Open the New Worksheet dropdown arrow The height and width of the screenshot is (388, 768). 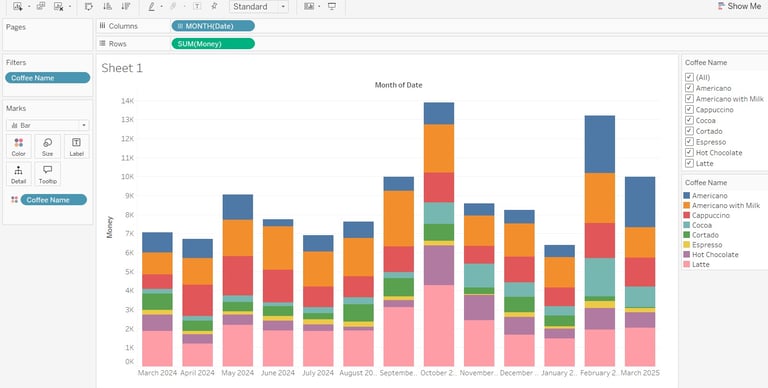coord(28,7)
